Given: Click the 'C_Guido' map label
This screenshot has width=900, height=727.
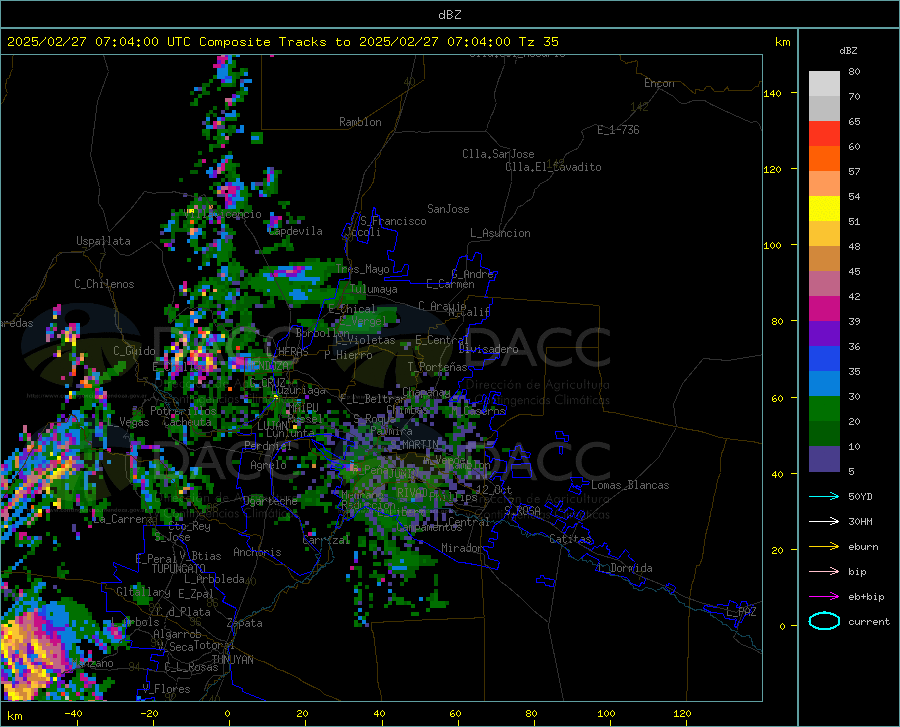Looking at the screenshot, I should click(x=134, y=351).
